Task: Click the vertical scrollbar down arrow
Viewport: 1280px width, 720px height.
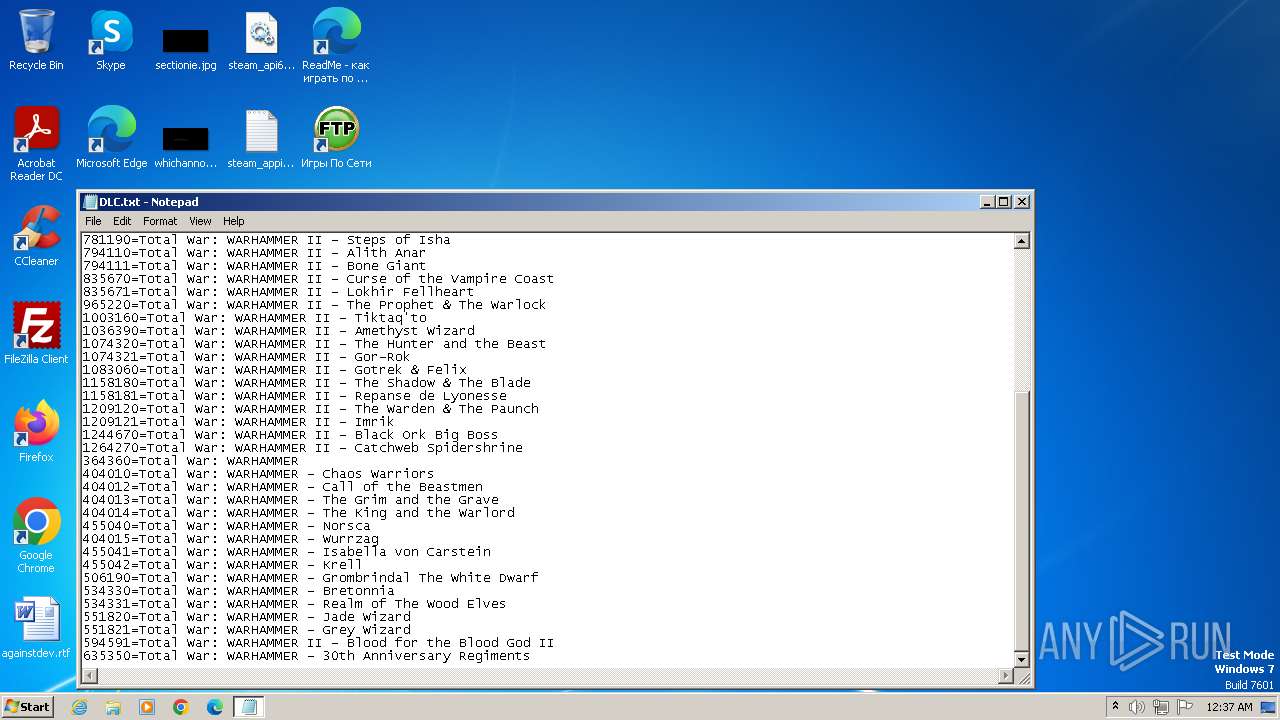Action: pos(1022,660)
